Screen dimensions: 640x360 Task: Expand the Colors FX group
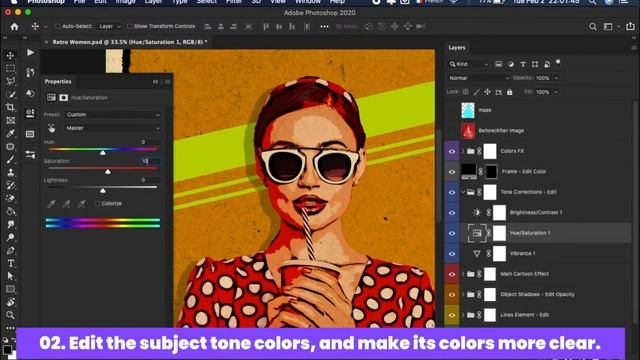[x=462, y=151]
